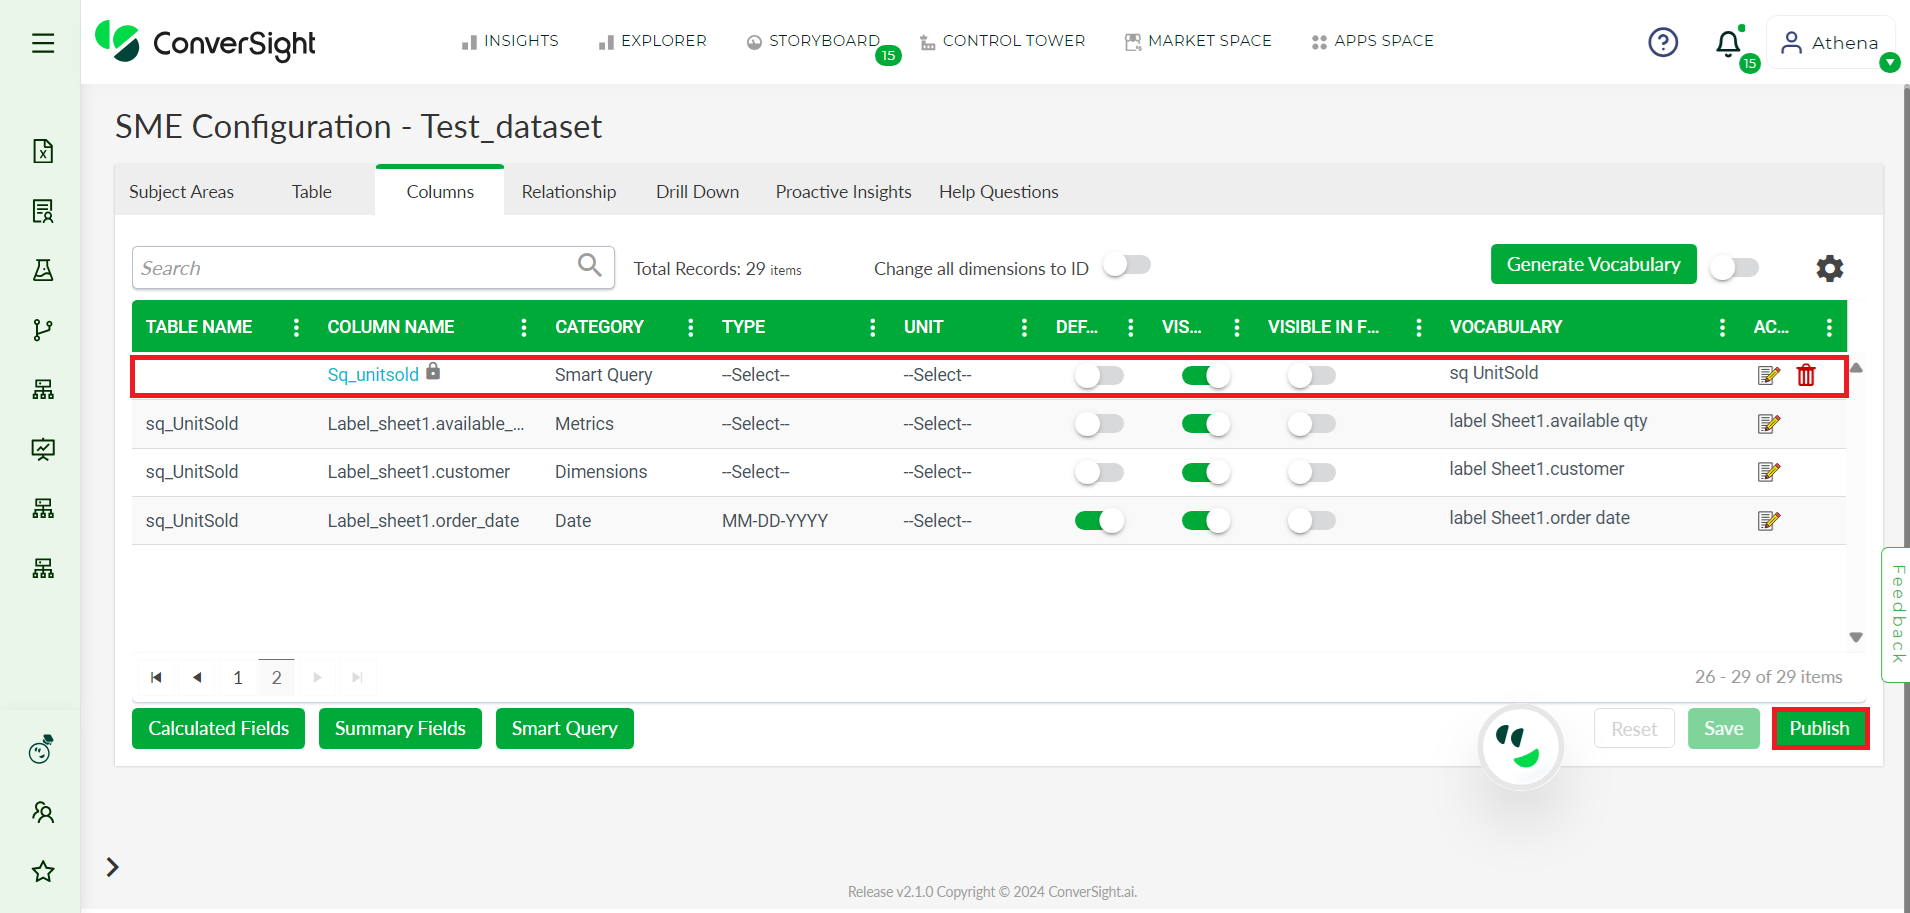Viewport: 1910px width, 913px height.
Task: Switch to the Drill Down tab
Action: click(698, 192)
